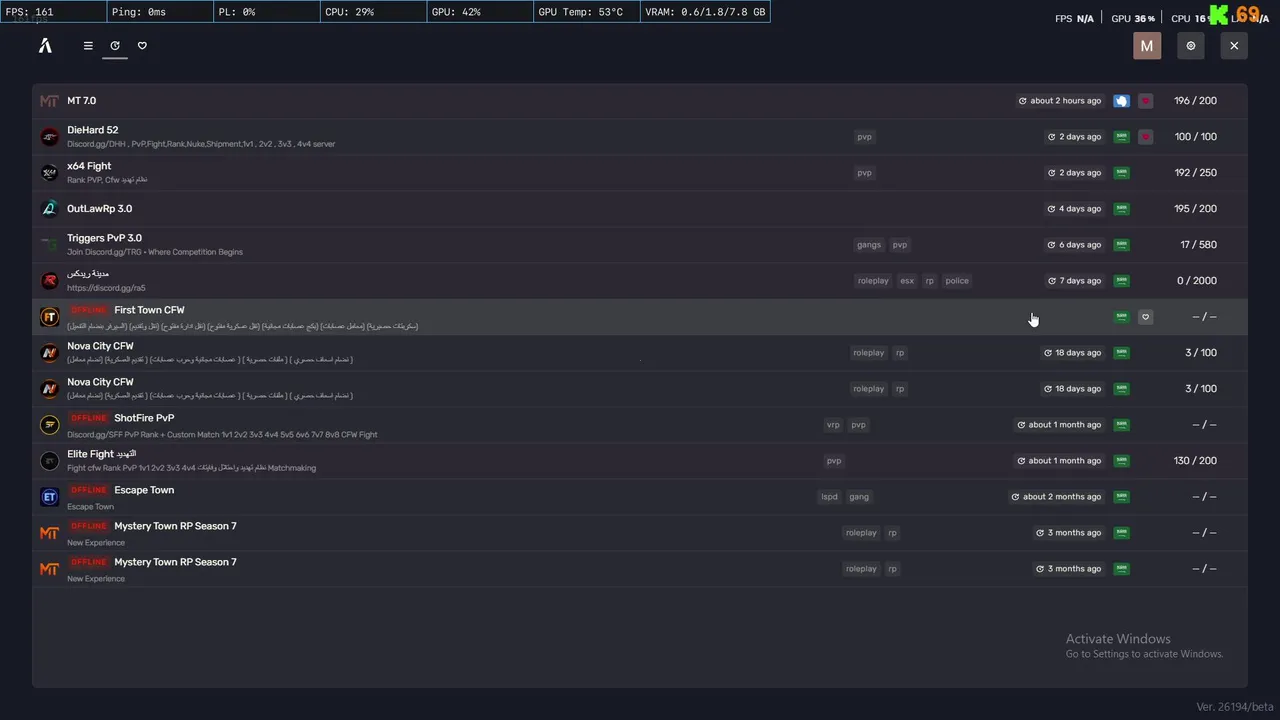The image size is (1280, 720).
Task: Click the blue flag on MT 7.0 row
Action: click(1122, 101)
